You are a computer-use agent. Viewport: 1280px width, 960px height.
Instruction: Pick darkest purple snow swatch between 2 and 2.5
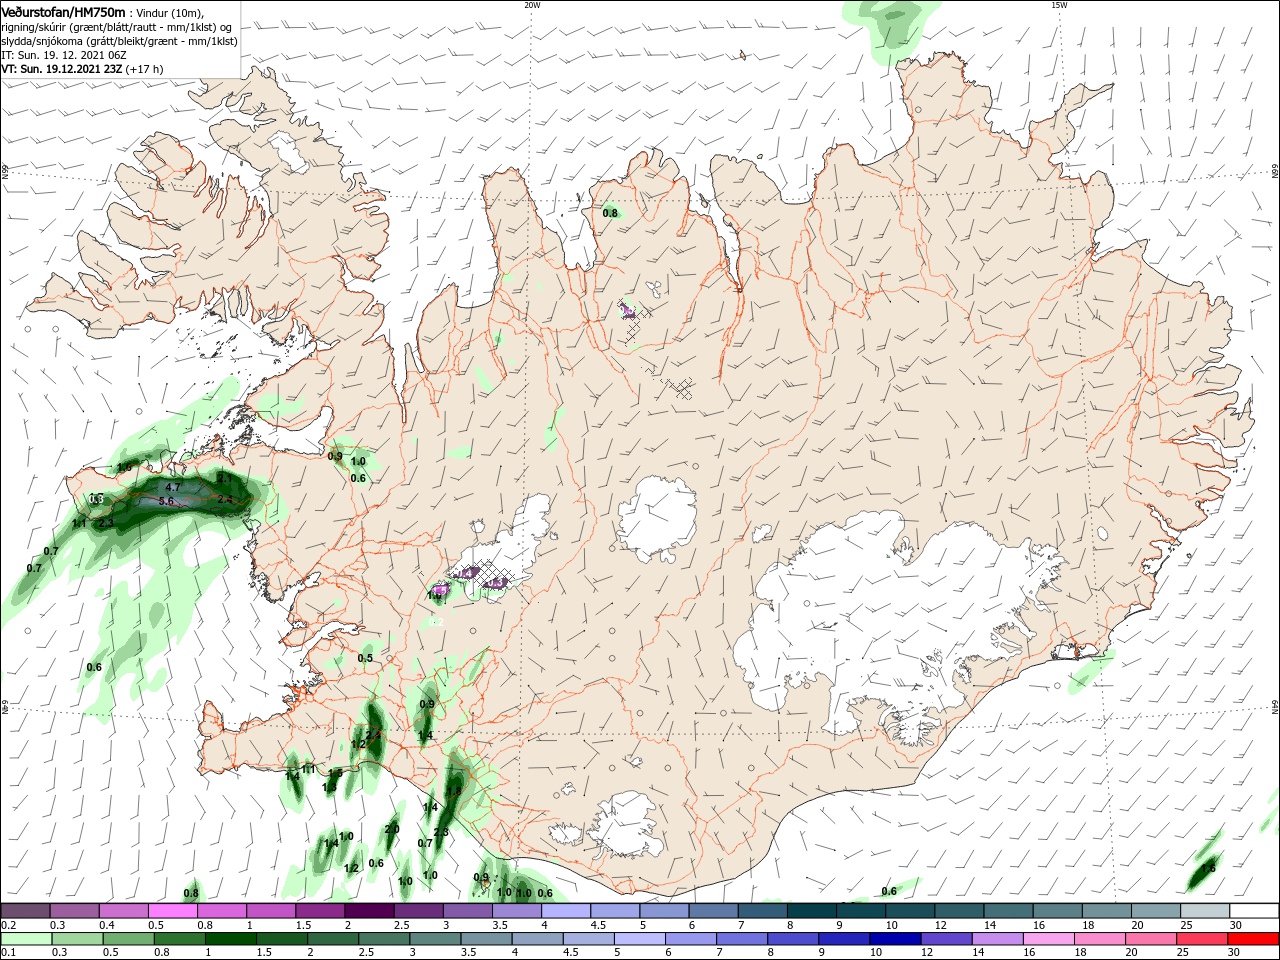click(x=369, y=911)
